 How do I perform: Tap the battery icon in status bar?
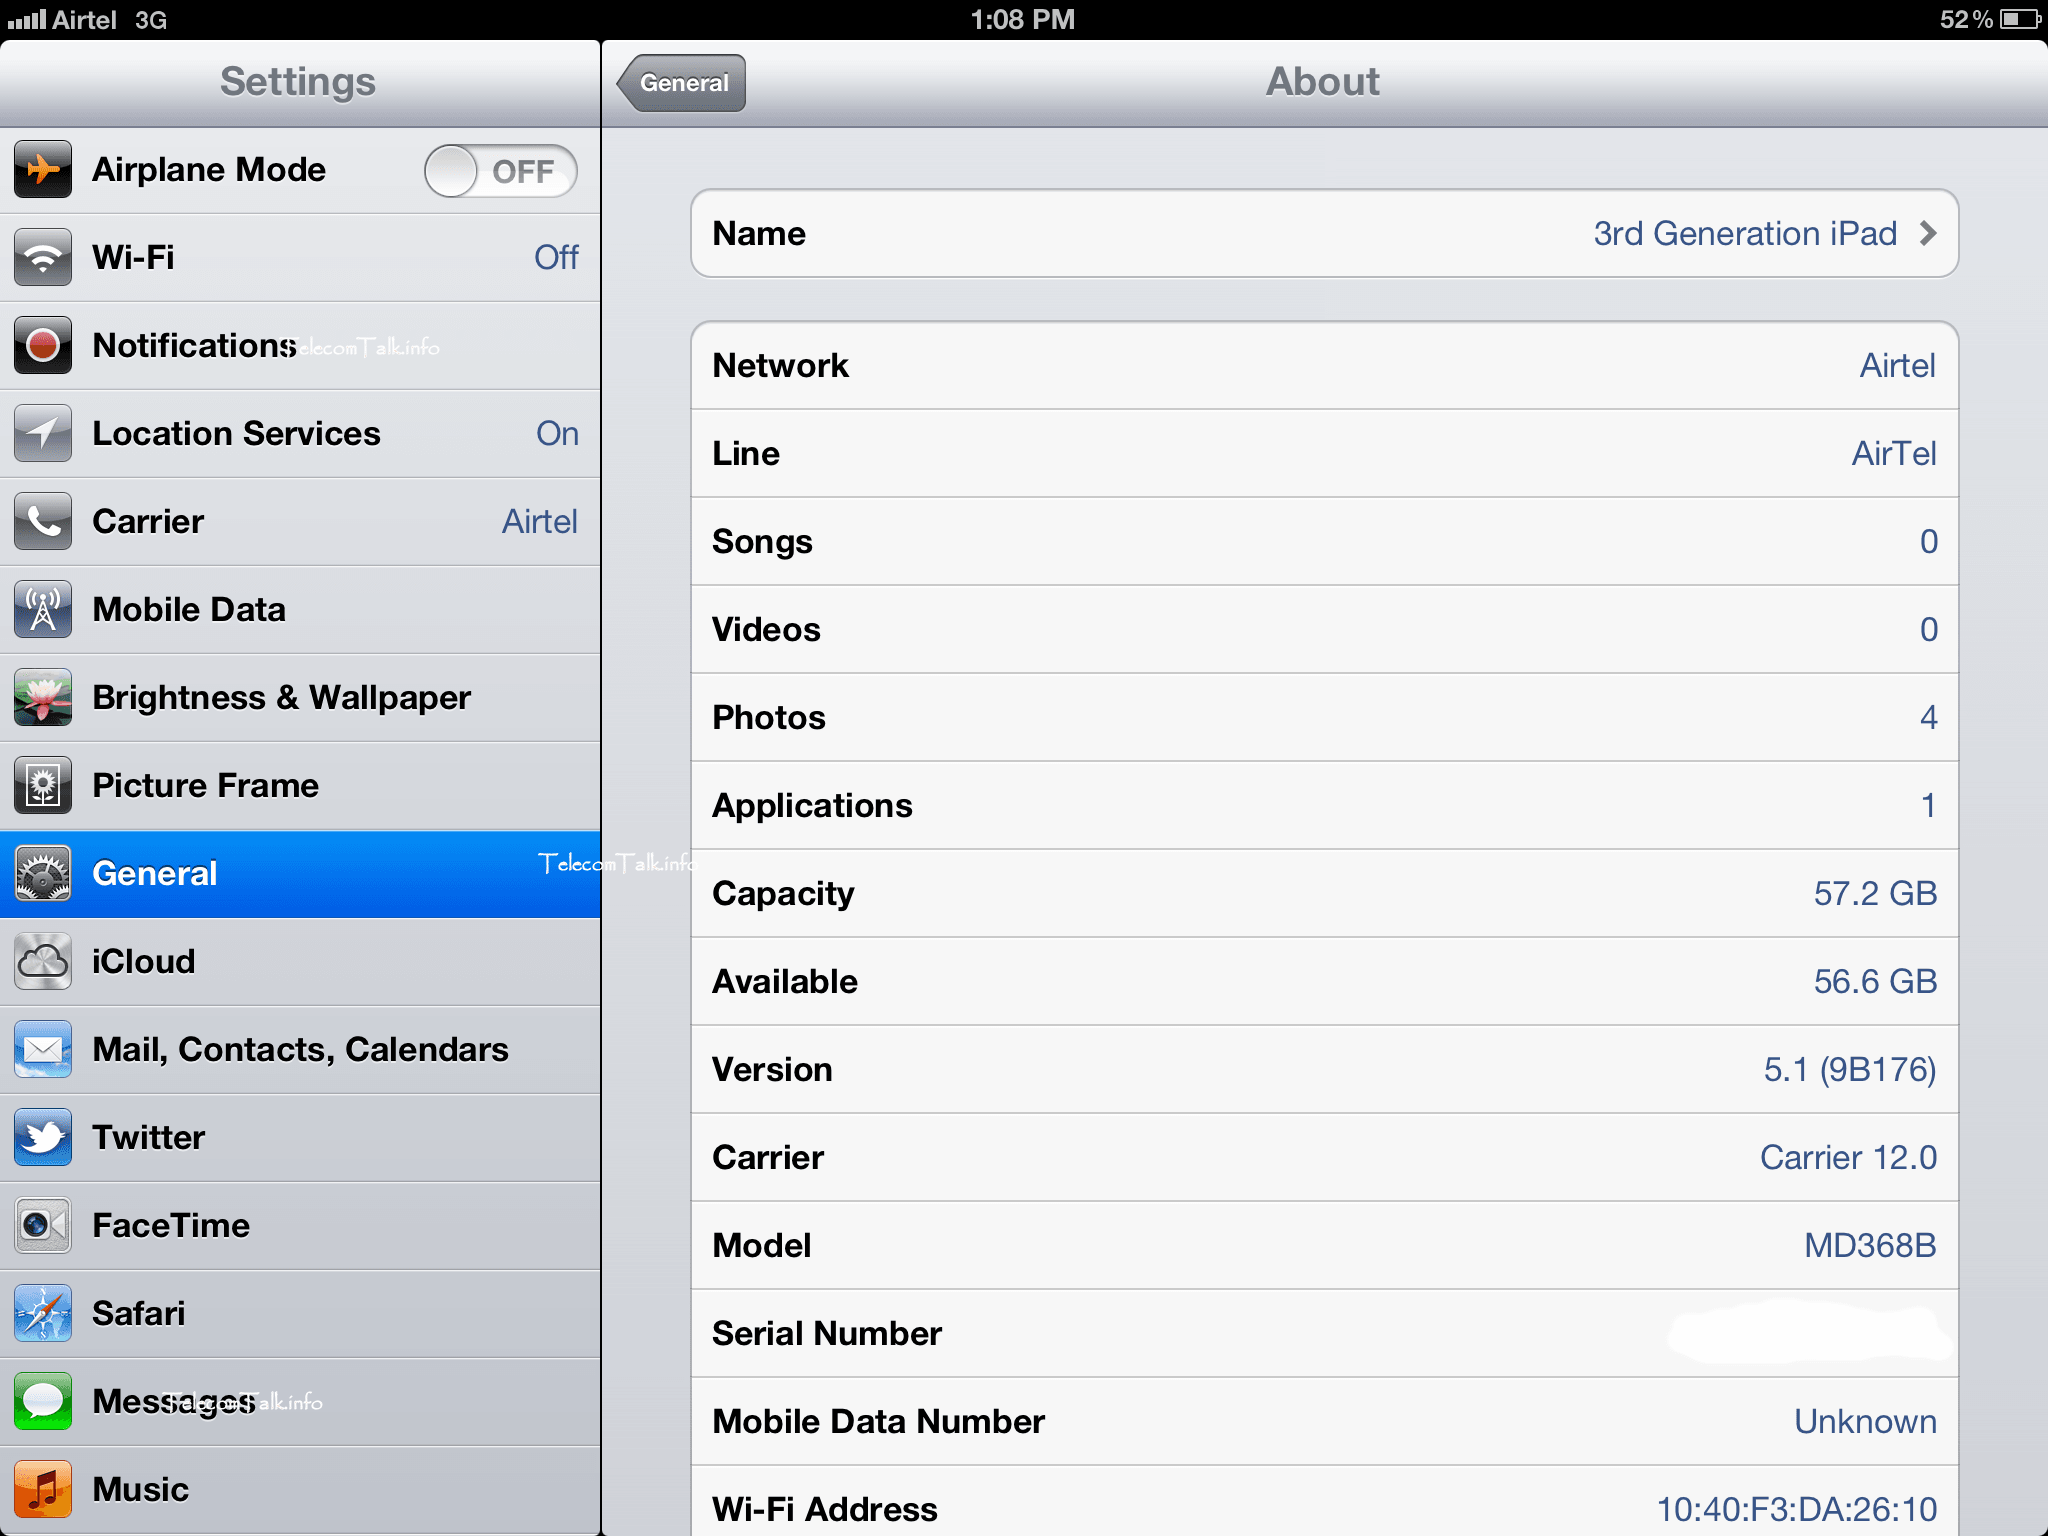click(2020, 19)
